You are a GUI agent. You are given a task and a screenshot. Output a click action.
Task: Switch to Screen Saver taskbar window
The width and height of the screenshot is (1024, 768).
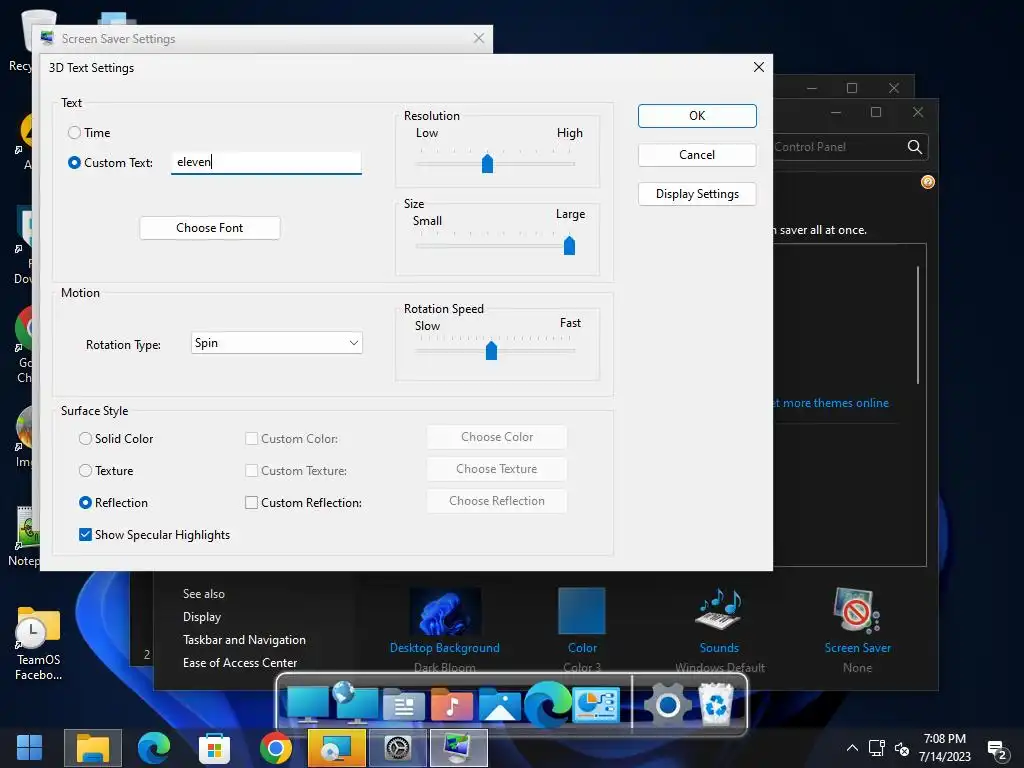pyautogui.click(x=458, y=748)
